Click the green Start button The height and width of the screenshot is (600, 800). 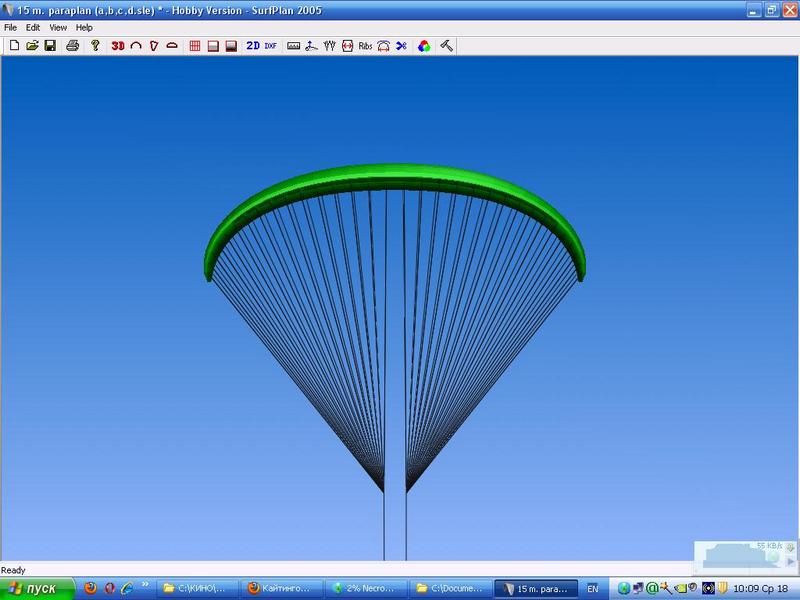pos(37,588)
